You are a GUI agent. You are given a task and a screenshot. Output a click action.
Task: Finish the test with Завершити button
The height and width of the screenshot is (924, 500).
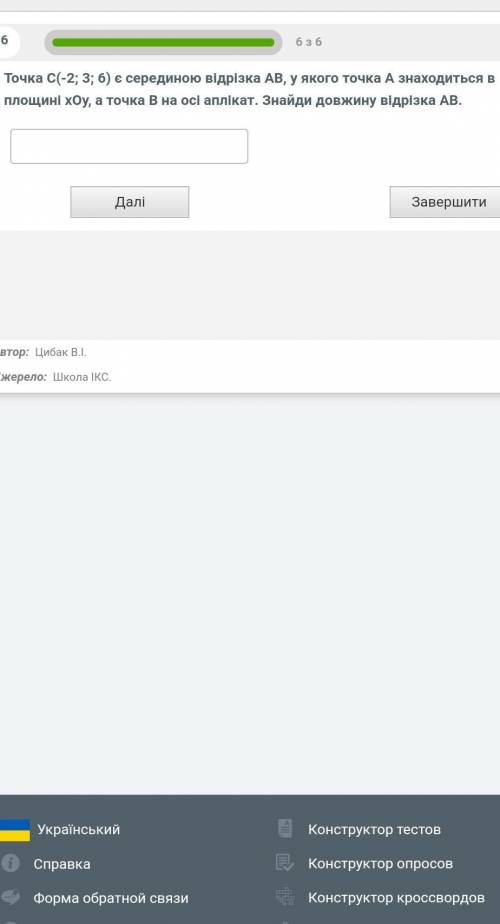(446, 202)
